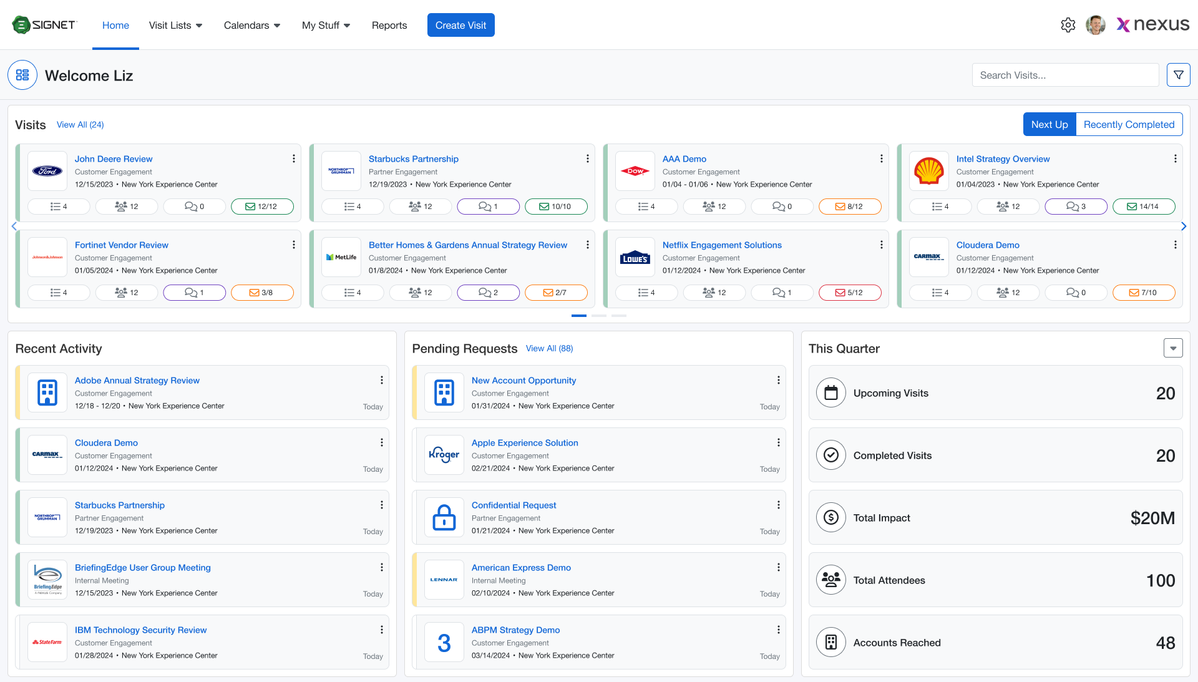Screen dimensions: 1198x682
Task: Go to previous visits page arrow
Action: click(14, 226)
